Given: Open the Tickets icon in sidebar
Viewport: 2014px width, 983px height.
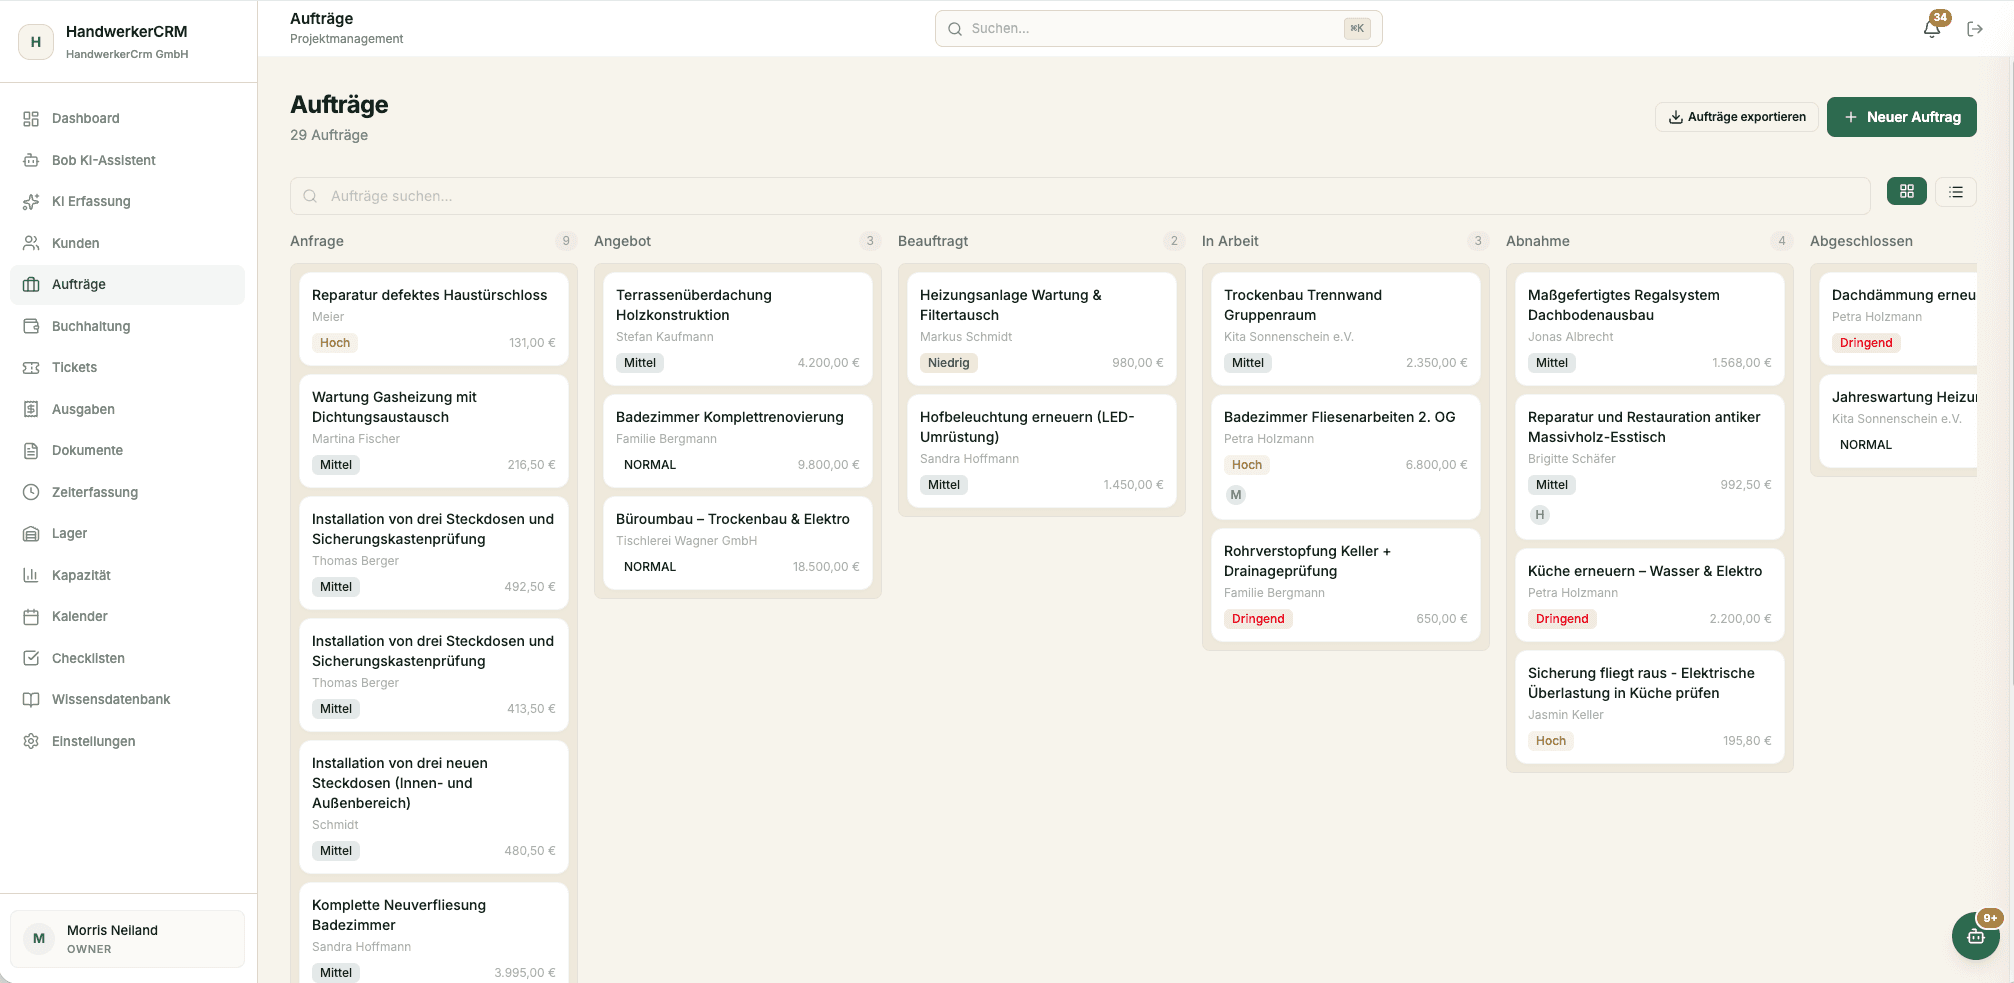Looking at the screenshot, I should 31,368.
